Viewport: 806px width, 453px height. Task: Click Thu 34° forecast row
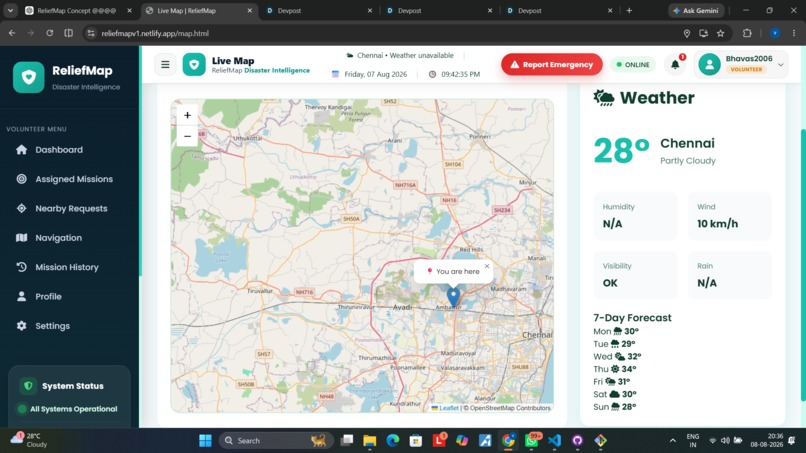(615, 369)
